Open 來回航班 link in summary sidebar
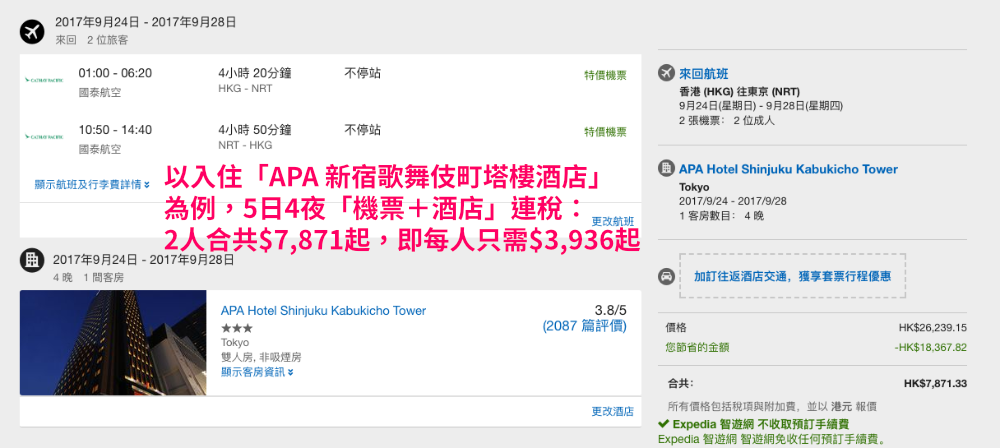1000x448 pixels. (704, 74)
